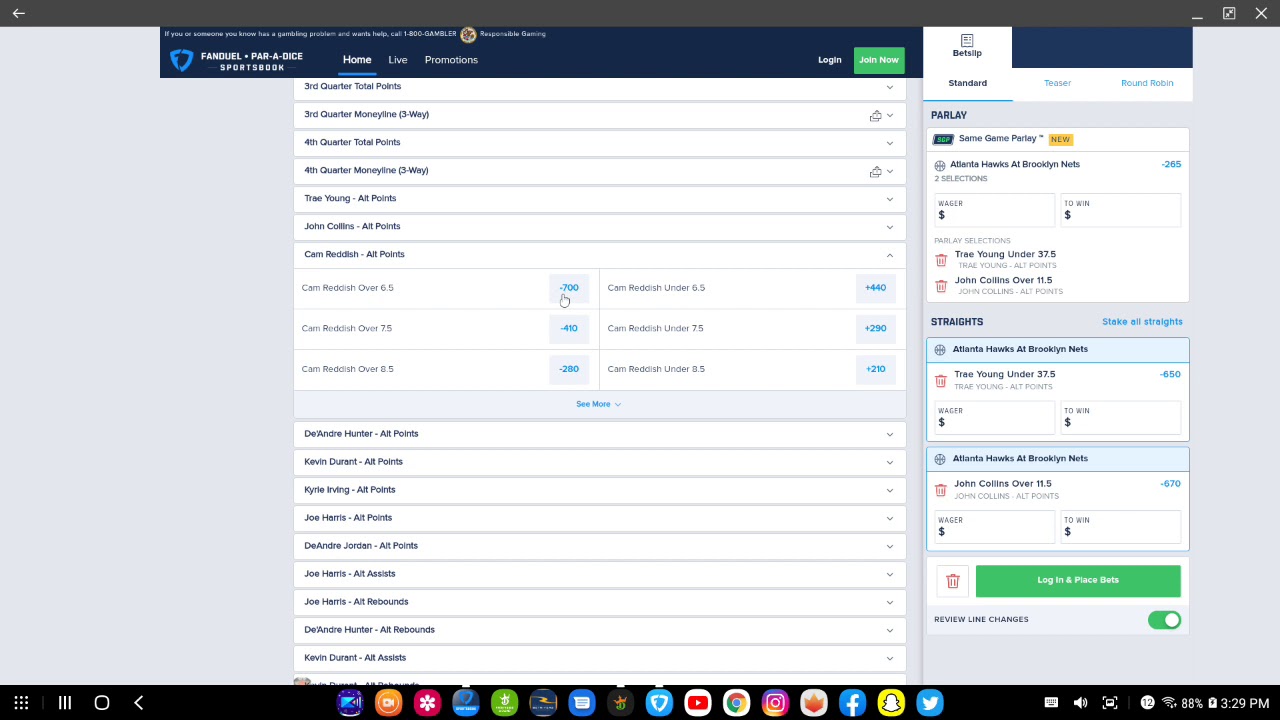Click the back arrow at top left
This screenshot has width=1280, height=720.
(x=18, y=13)
